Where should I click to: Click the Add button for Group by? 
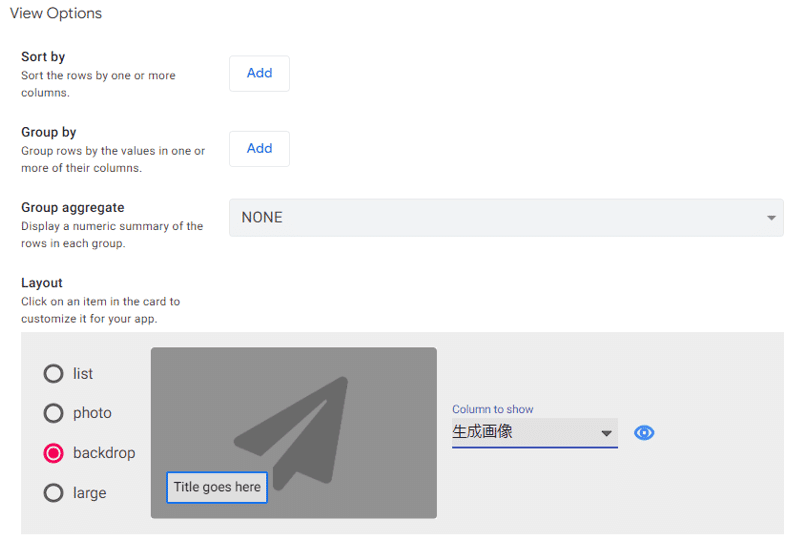click(259, 149)
